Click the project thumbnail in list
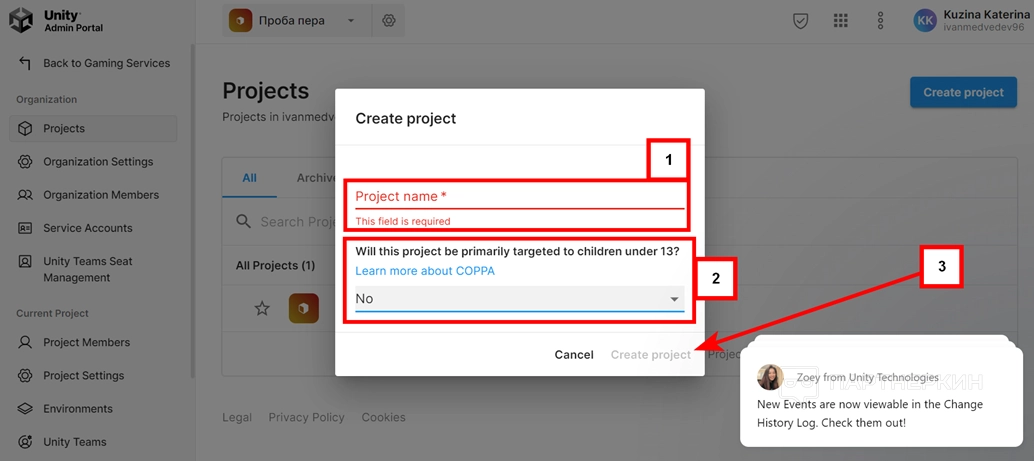This screenshot has height=461, width=1034. click(304, 308)
